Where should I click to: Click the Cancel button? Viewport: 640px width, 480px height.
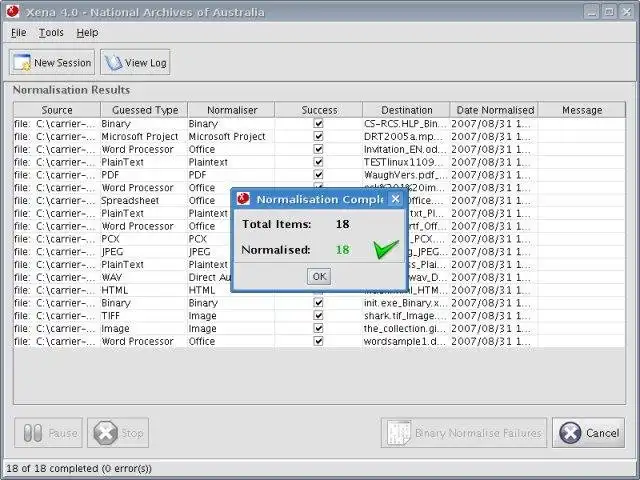[x=589, y=433]
